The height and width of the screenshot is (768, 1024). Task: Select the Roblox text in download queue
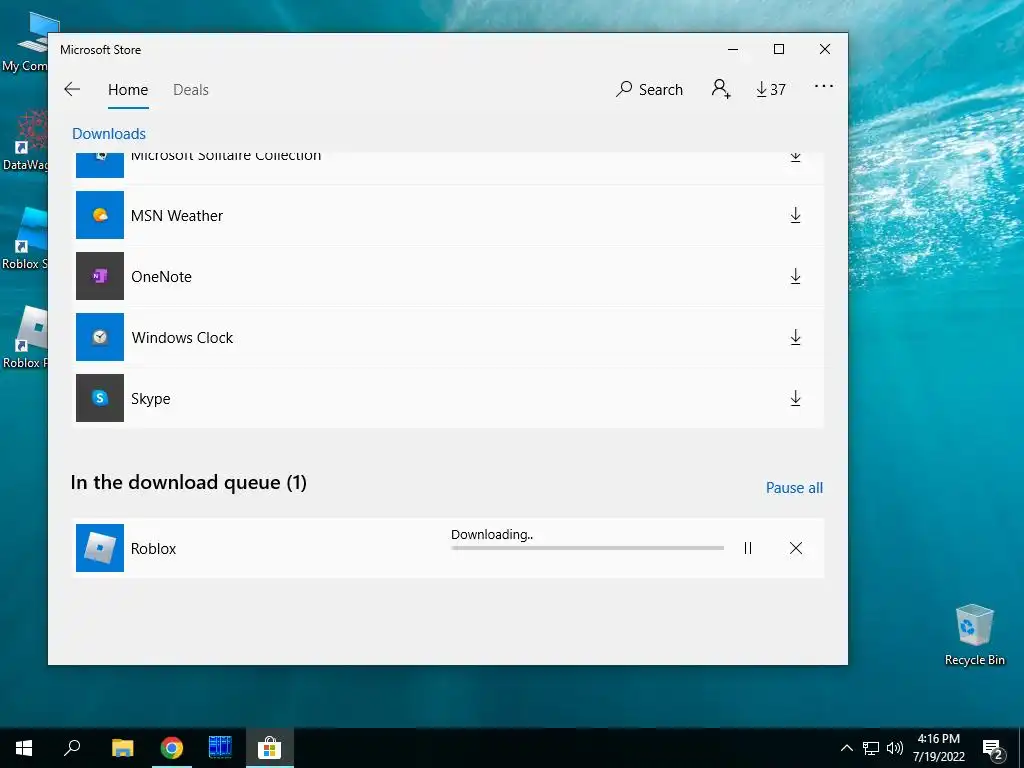click(153, 549)
